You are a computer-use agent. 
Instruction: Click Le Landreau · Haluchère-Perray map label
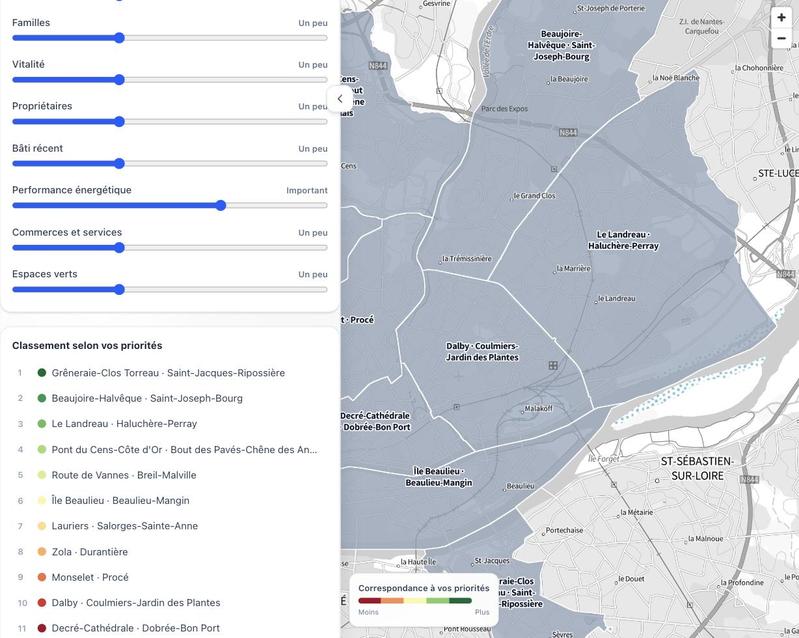click(623, 240)
